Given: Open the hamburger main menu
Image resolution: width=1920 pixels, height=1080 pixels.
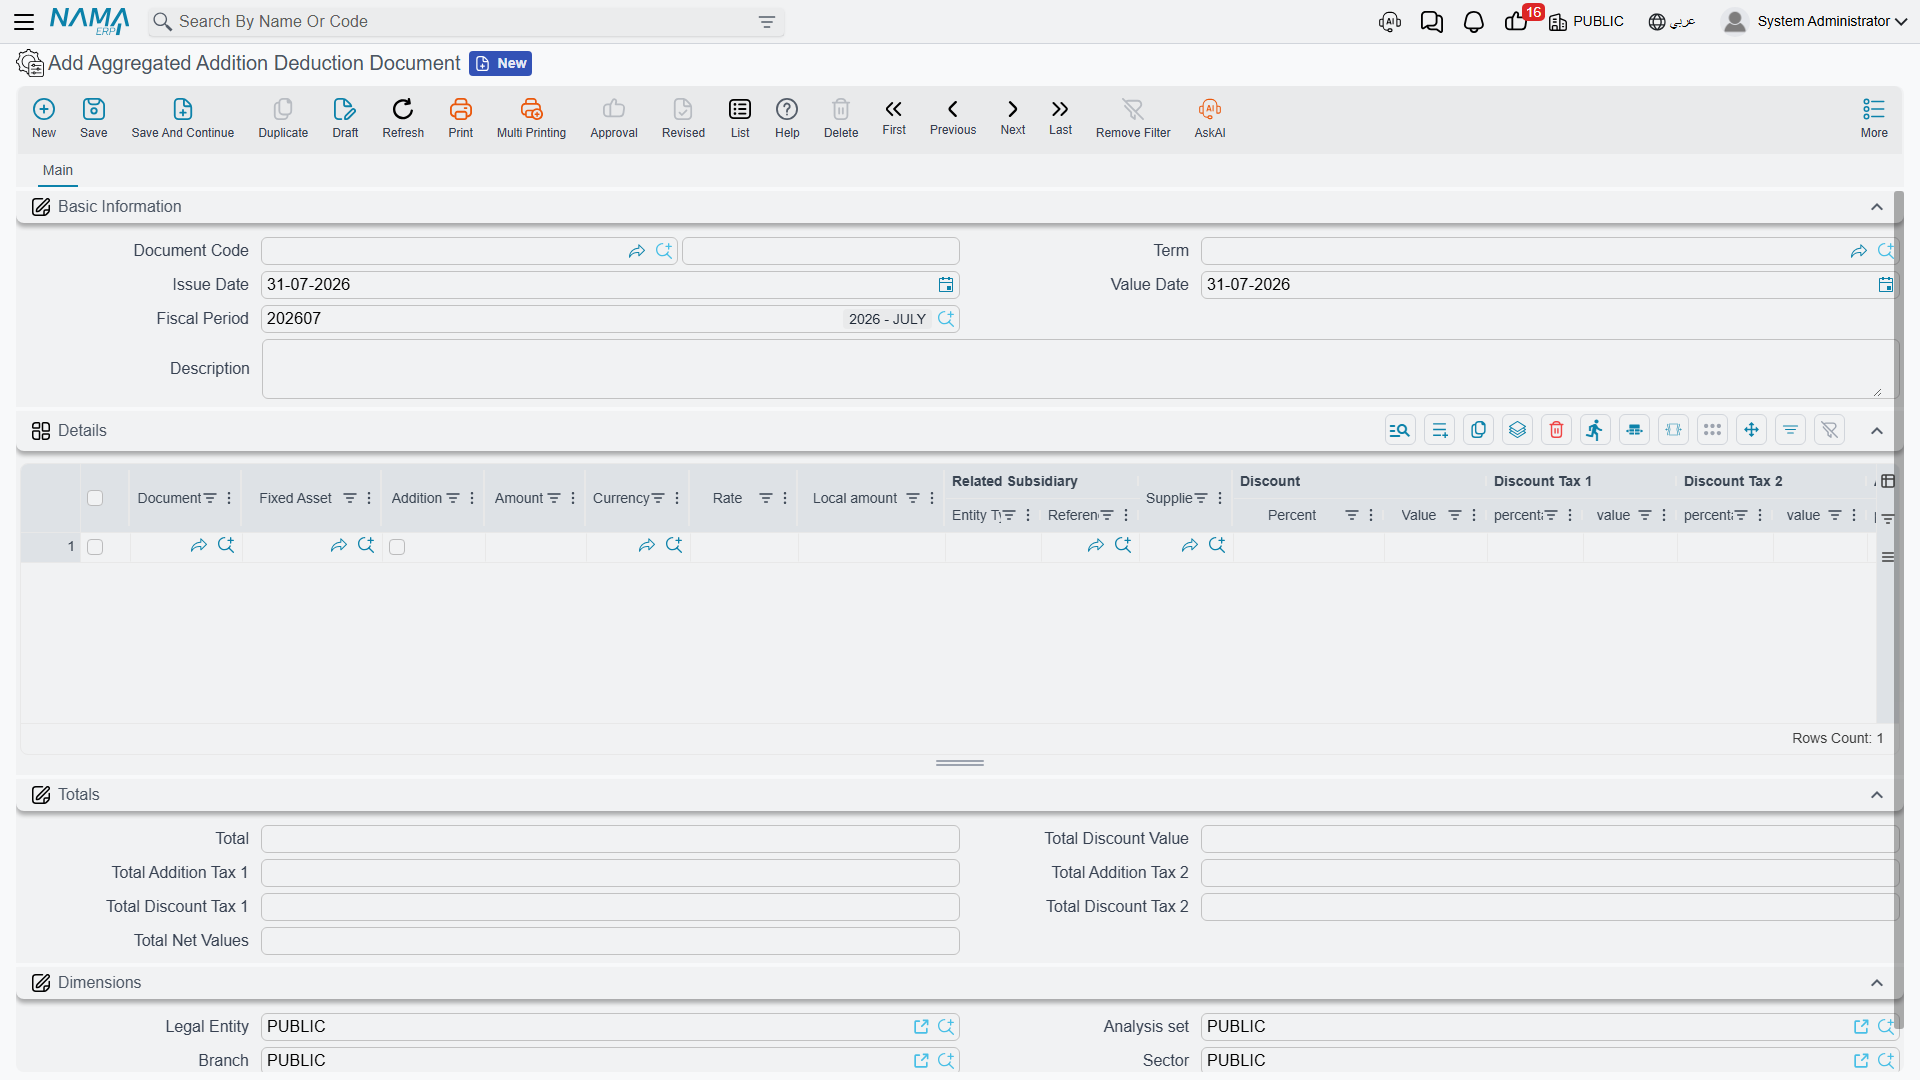Looking at the screenshot, I should coord(24,21).
